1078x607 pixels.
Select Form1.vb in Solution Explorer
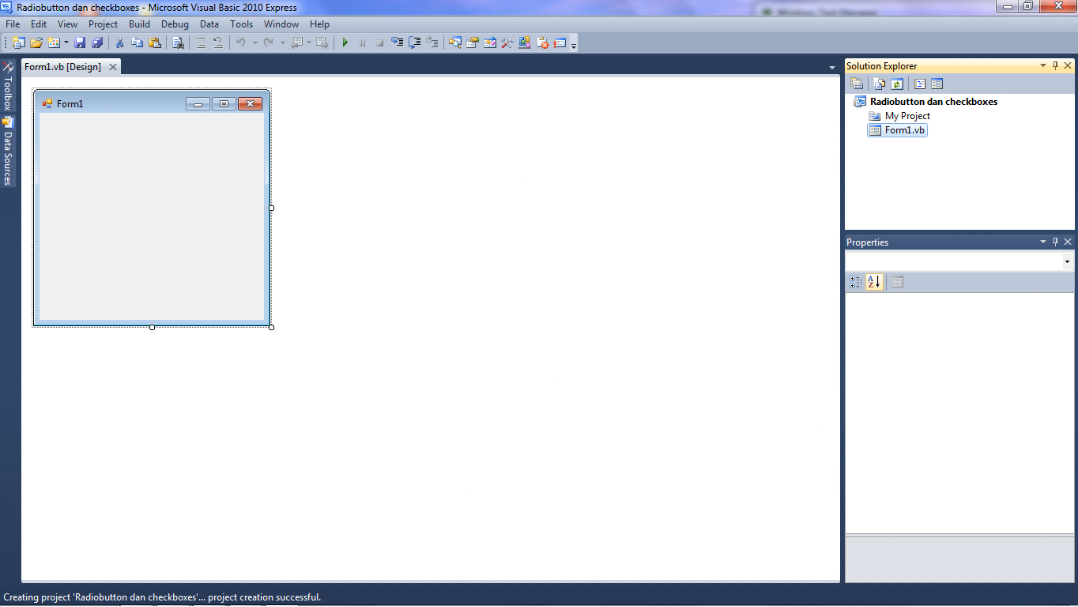905,130
